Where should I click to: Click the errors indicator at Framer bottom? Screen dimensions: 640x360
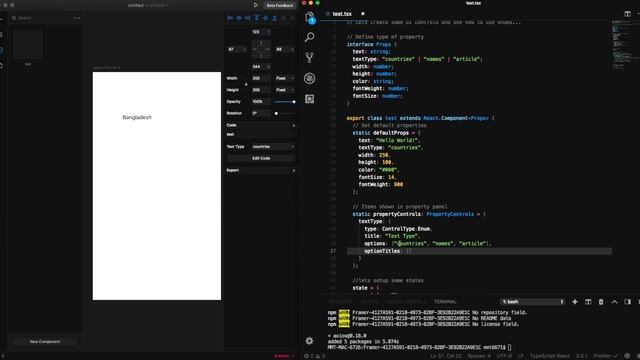[283, 356]
